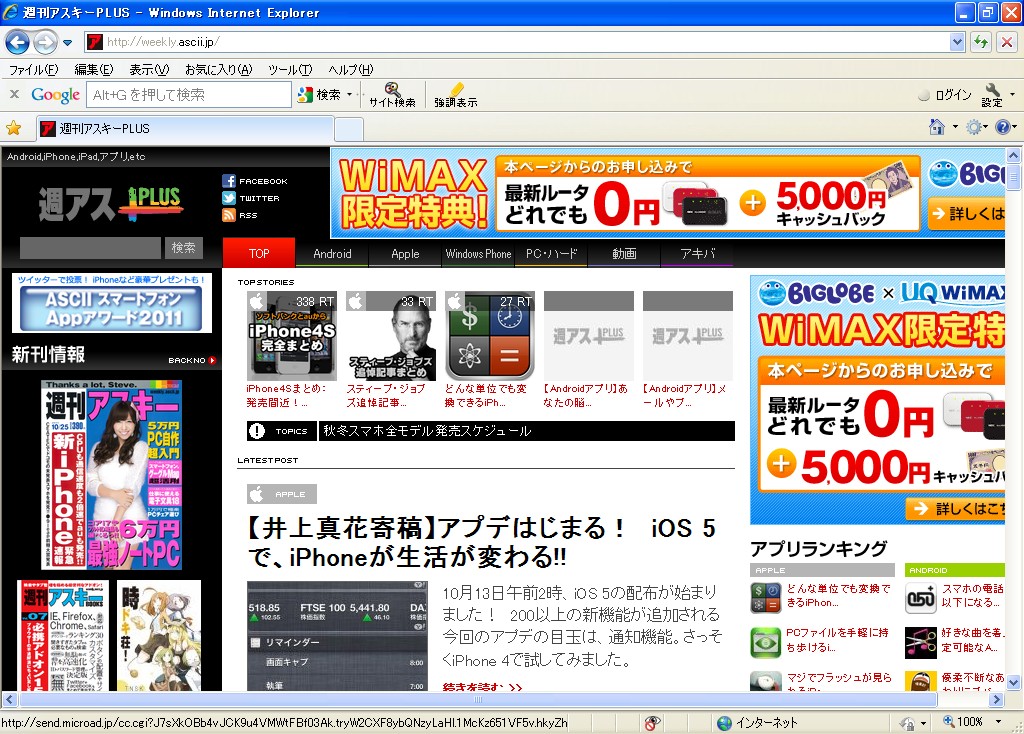Select the アキバ navigation tab

click(697, 253)
